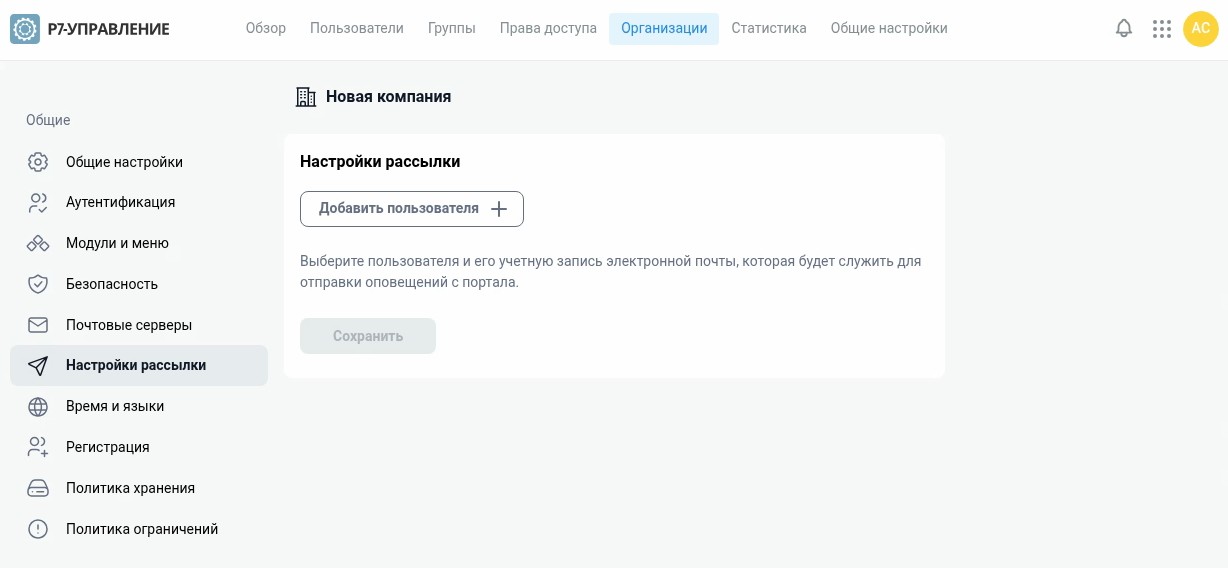Open the Права доступа tab
Image resolution: width=1228 pixels, height=568 pixels.
[x=548, y=28]
